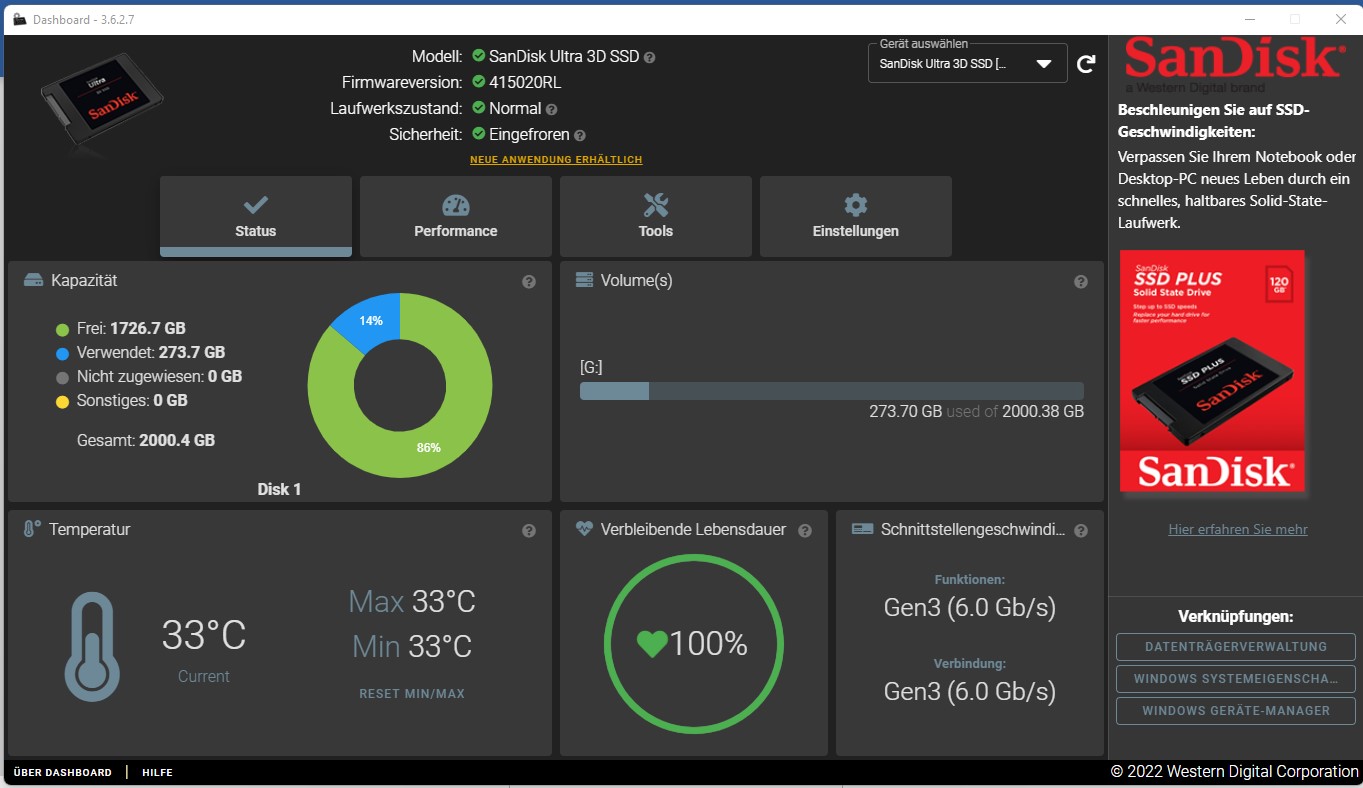Click the SanDisk SSD Plus advertisement image
The image size is (1363, 788).
[x=1212, y=371]
